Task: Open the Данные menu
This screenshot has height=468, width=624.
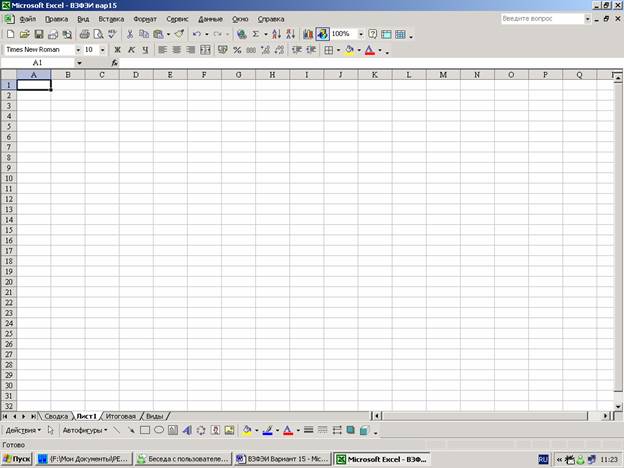Action: click(210, 19)
